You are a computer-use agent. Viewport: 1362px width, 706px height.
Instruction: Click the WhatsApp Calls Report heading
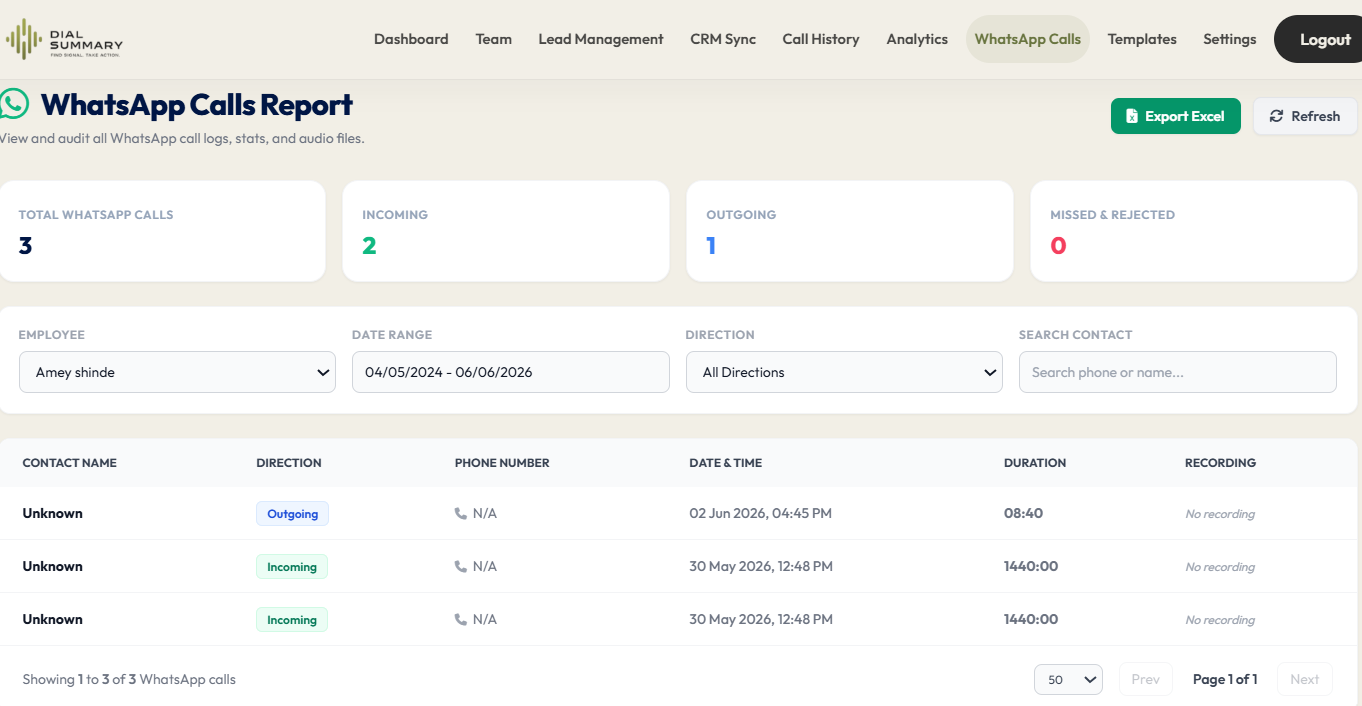(197, 105)
